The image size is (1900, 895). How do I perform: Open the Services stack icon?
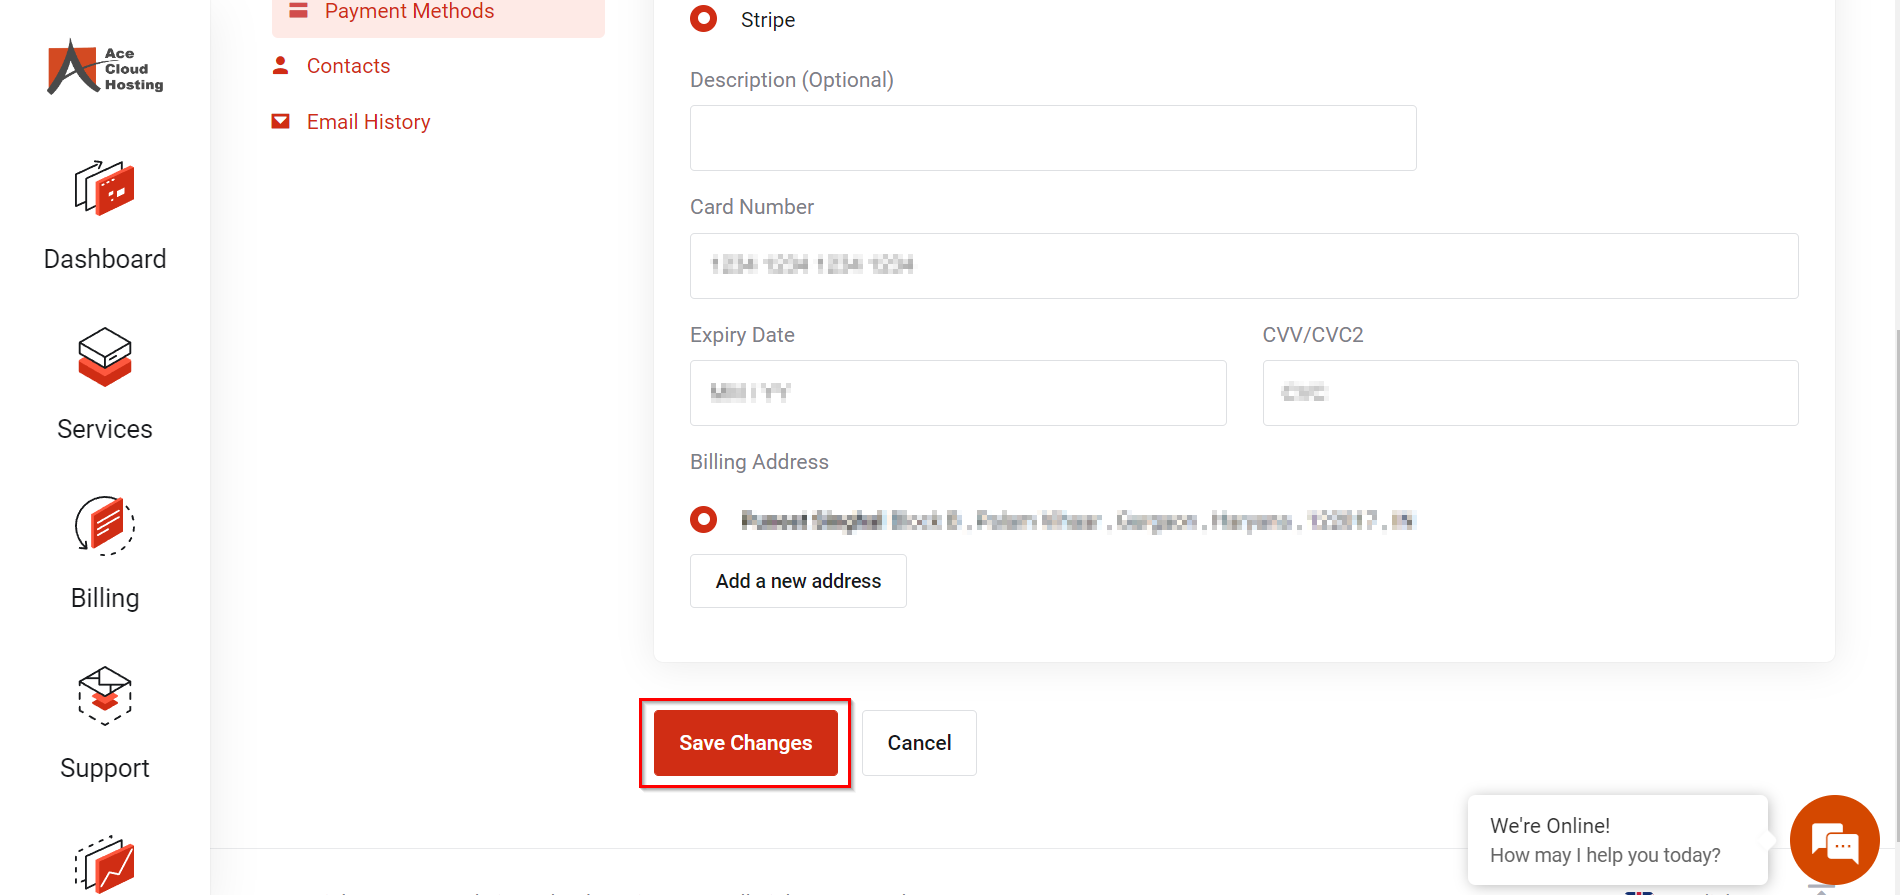click(x=104, y=357)
